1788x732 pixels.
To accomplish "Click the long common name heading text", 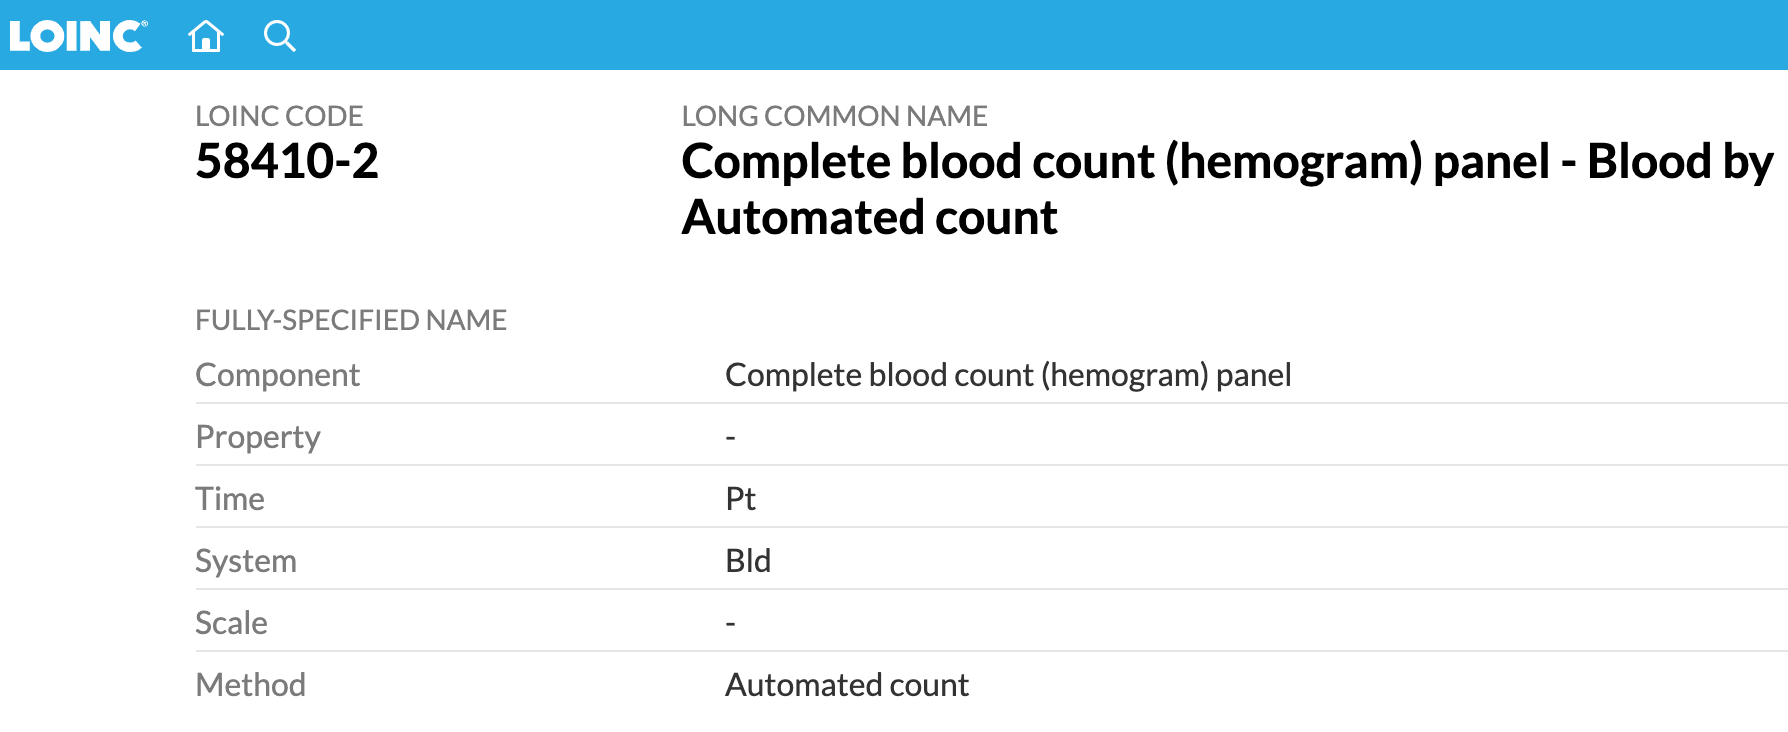I will [x=1227, y=189].
